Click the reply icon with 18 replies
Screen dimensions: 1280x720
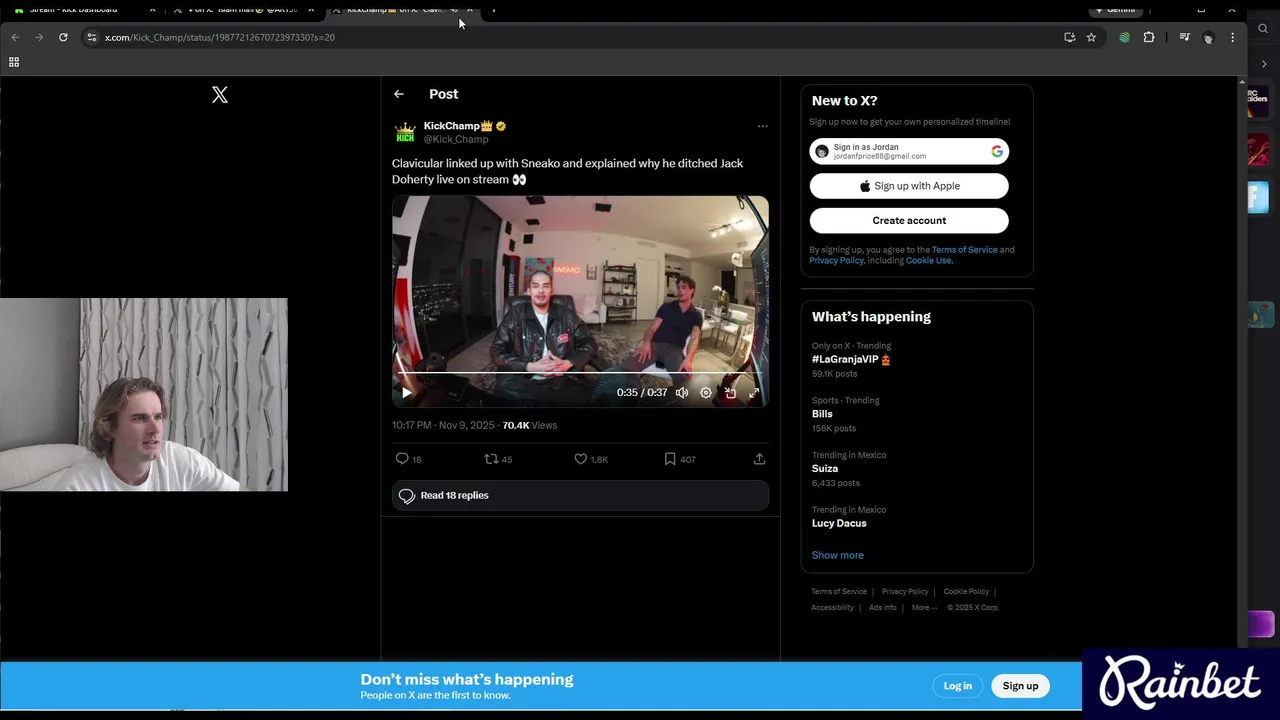(402, 459)
